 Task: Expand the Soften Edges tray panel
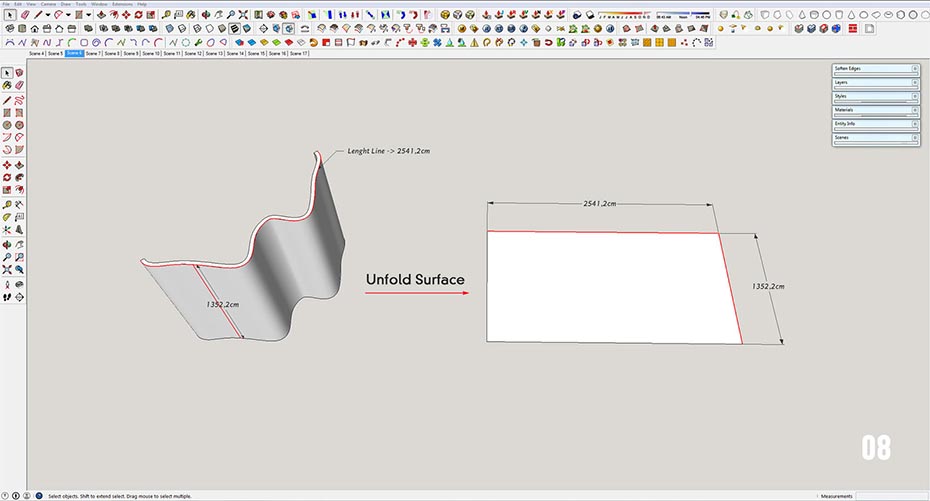pyautogui.click(x=875, y=68)
